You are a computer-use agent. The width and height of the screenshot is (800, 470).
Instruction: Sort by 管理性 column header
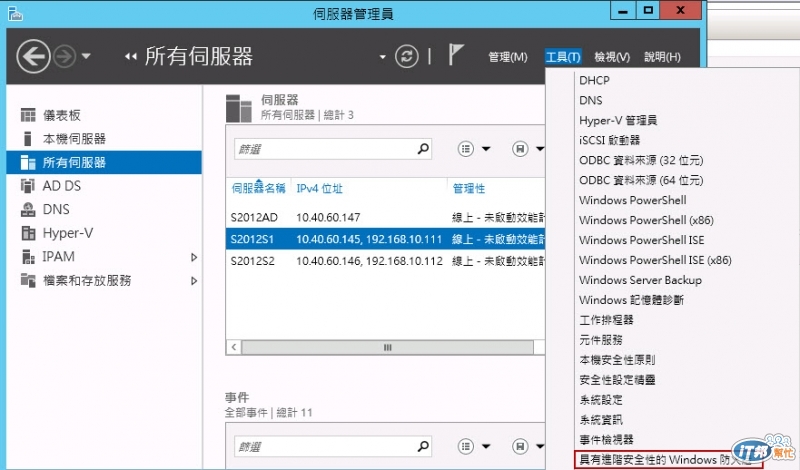pos(468,188)
